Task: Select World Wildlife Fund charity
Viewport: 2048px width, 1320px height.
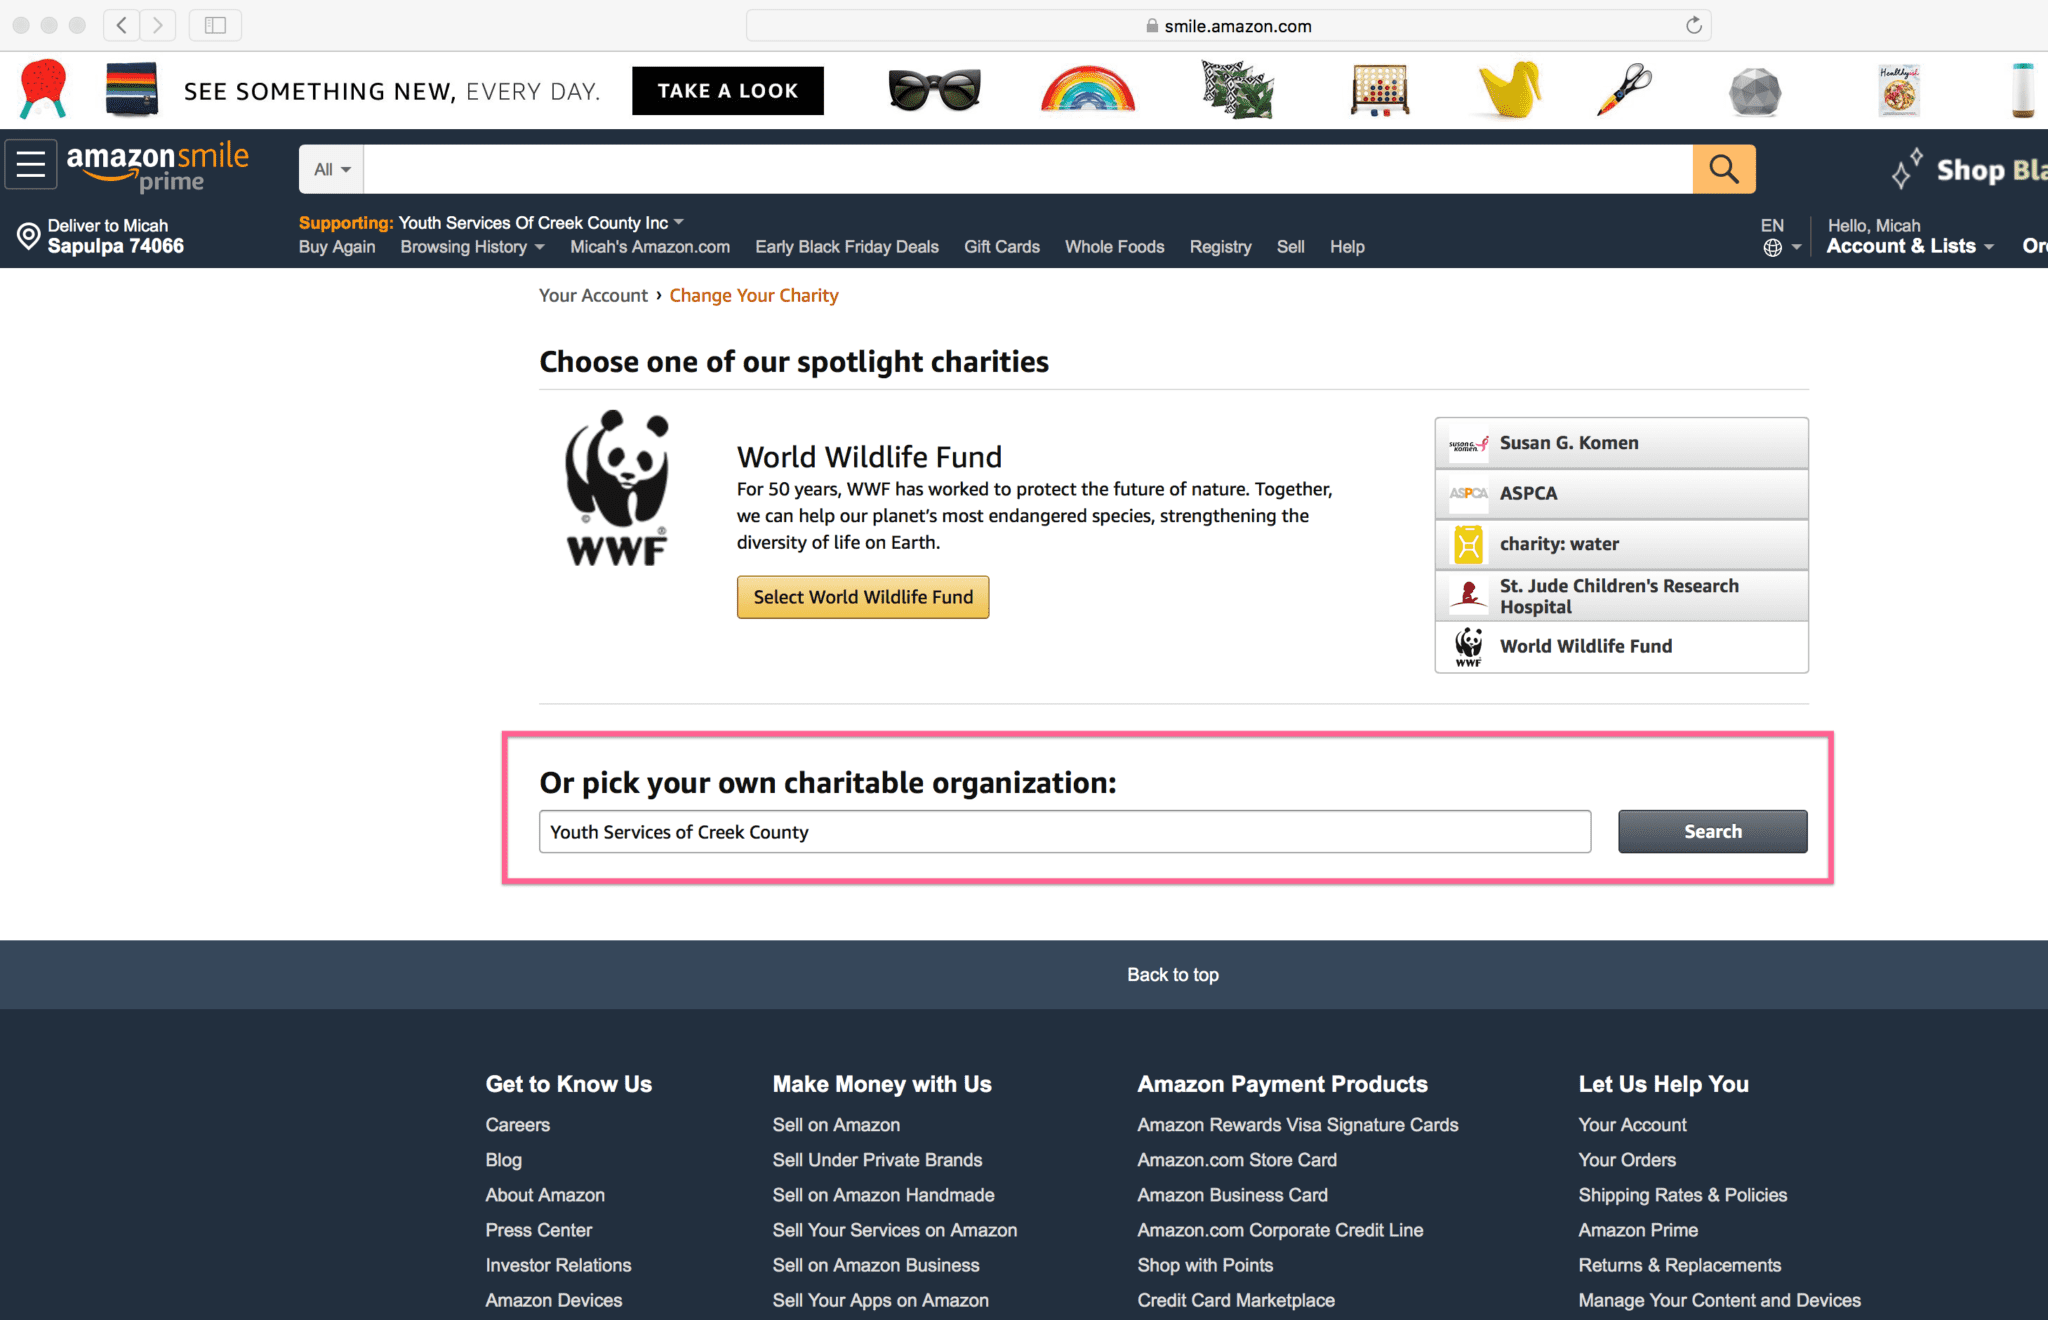Action: (864, 596)
